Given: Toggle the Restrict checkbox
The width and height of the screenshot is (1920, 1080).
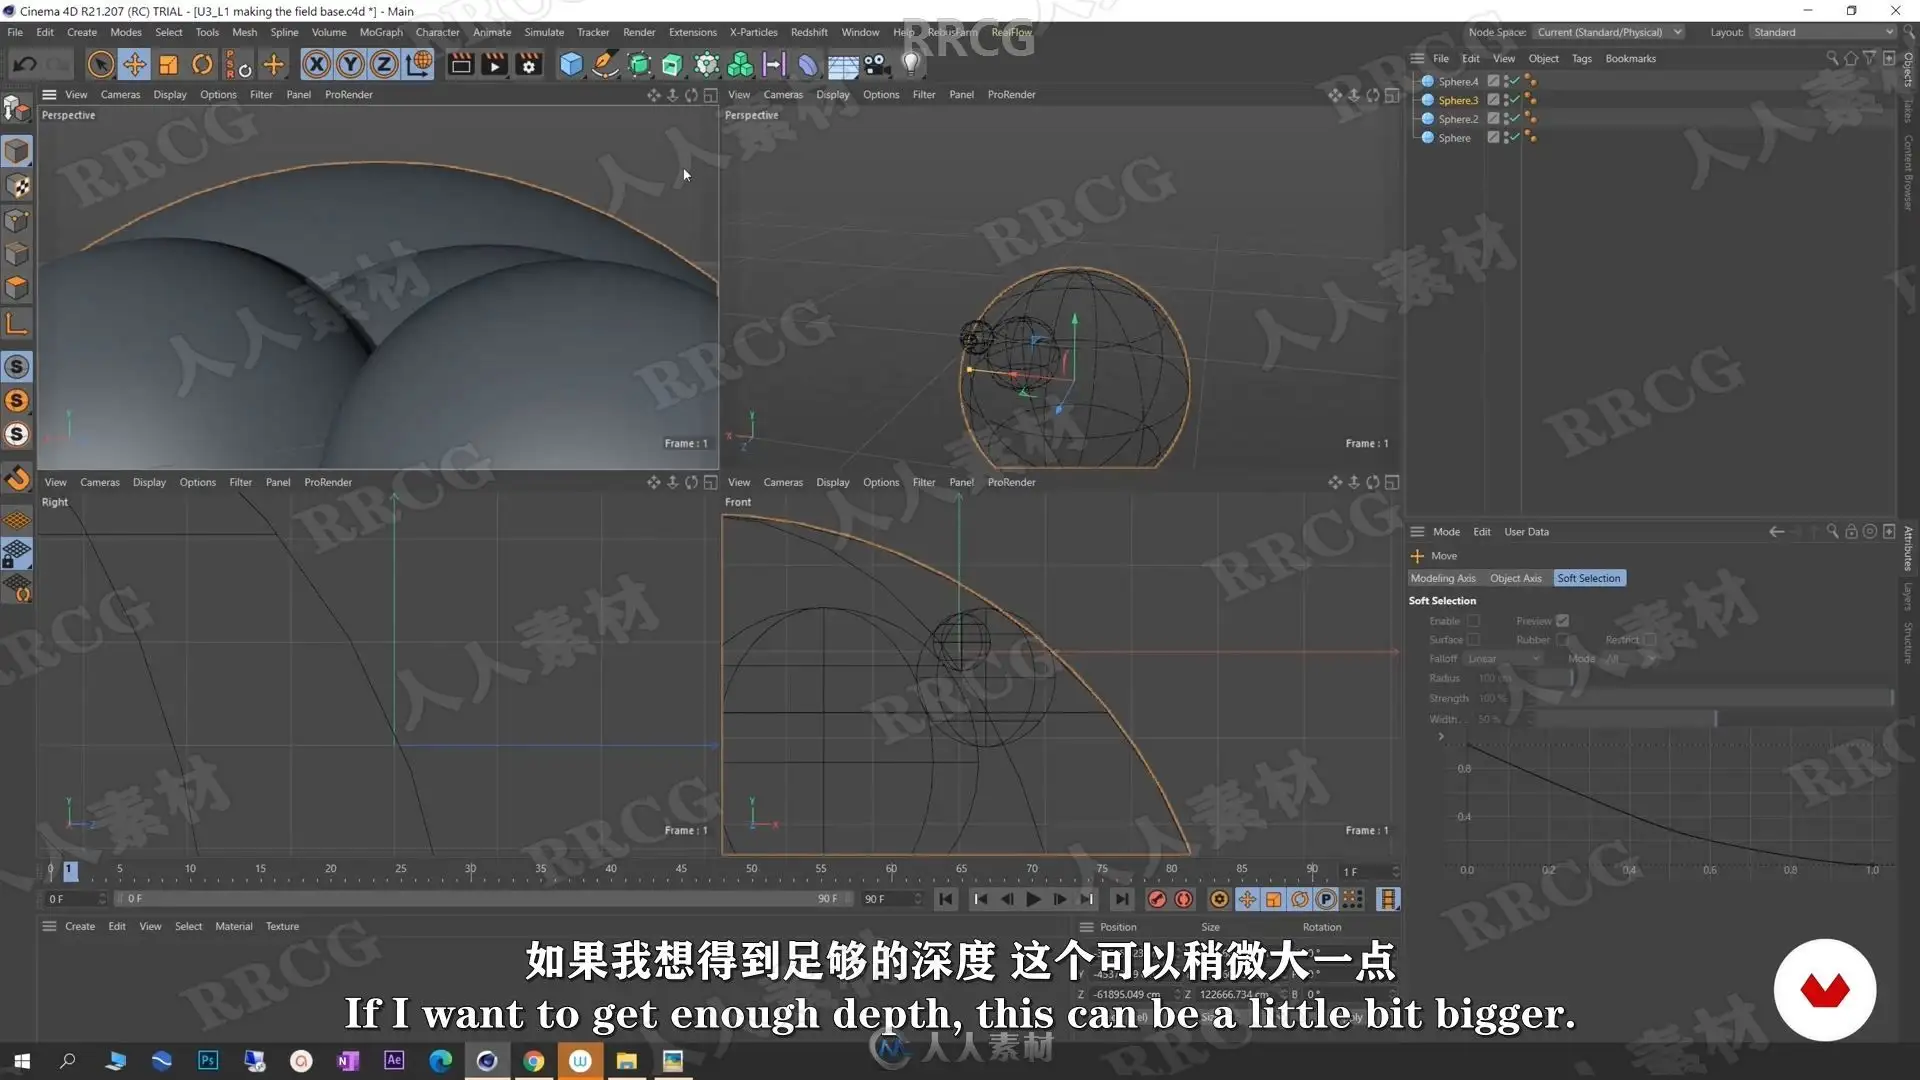Looking at the screenshot, I should [1650, 640].
